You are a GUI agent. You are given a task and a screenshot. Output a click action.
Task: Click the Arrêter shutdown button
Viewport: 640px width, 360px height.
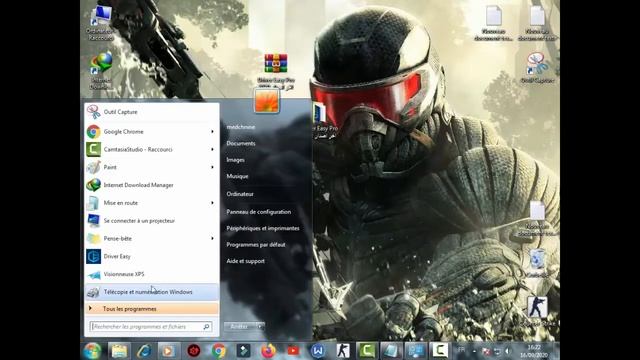point(240,327)
